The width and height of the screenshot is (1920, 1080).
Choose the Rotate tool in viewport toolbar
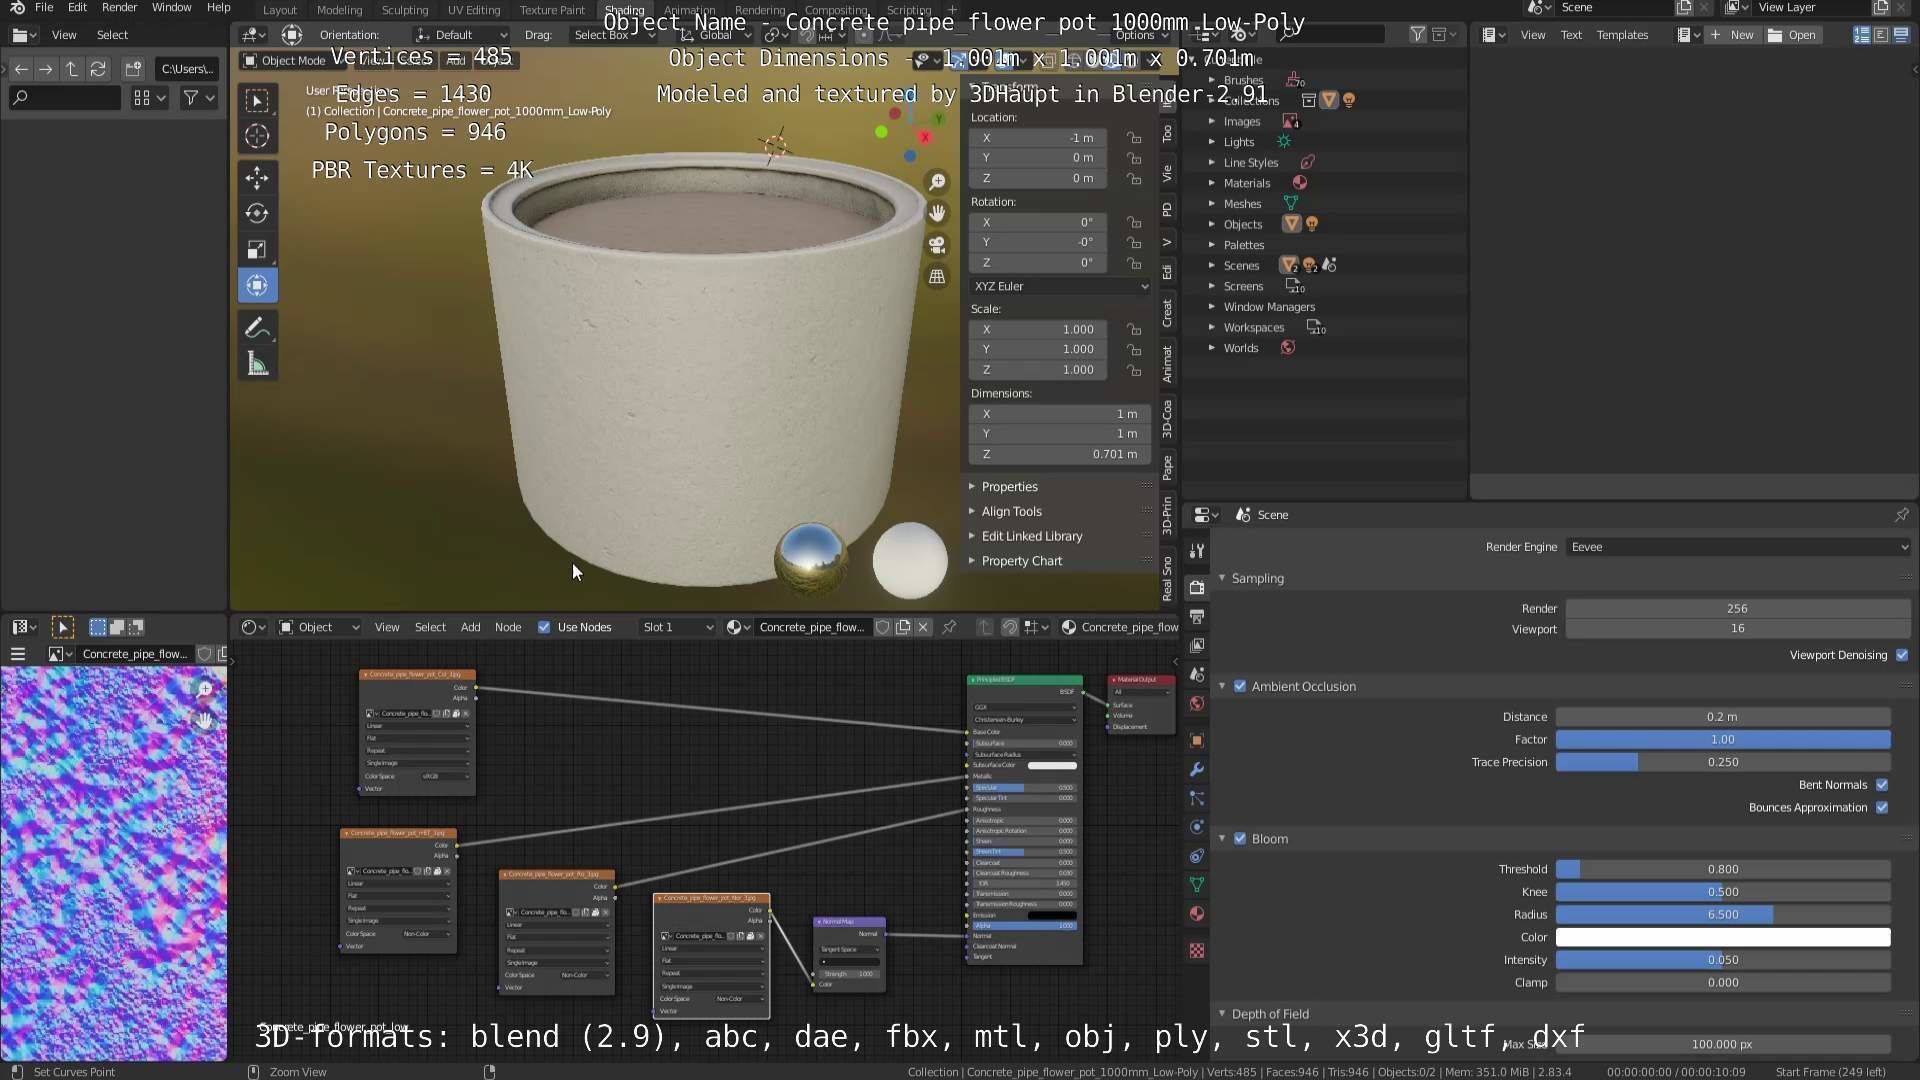pyautogui.click(x=257, y=214)
